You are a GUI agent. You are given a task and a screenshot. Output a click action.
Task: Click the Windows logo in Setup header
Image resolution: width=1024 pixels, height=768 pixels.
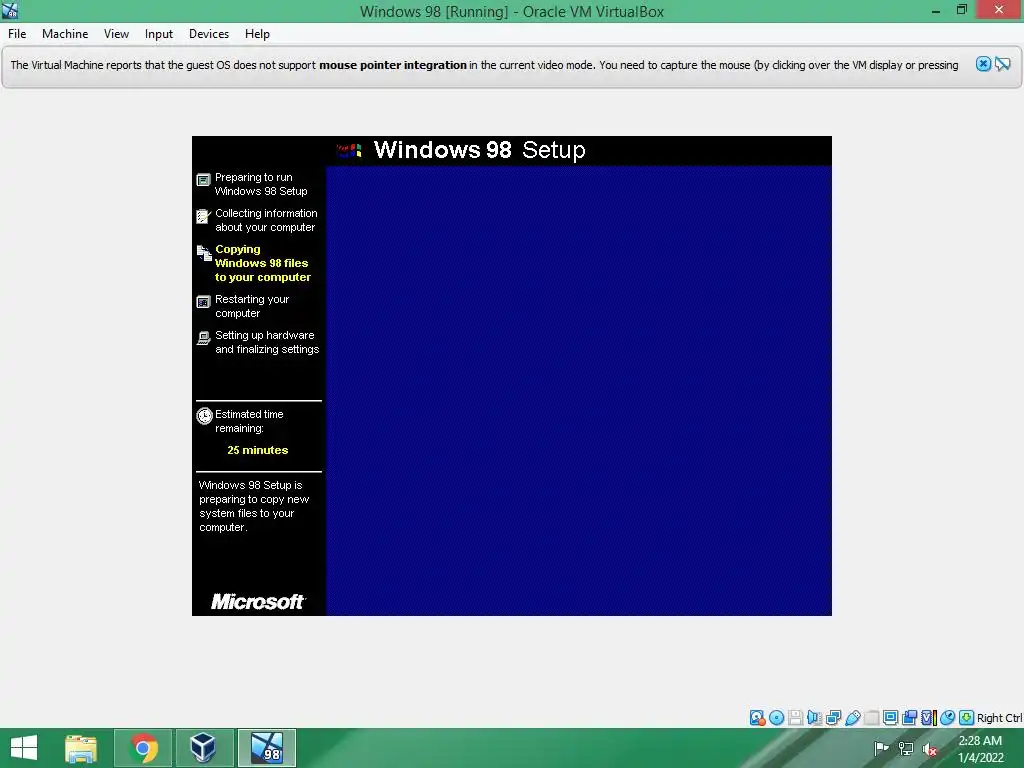(x=349, y=151)
